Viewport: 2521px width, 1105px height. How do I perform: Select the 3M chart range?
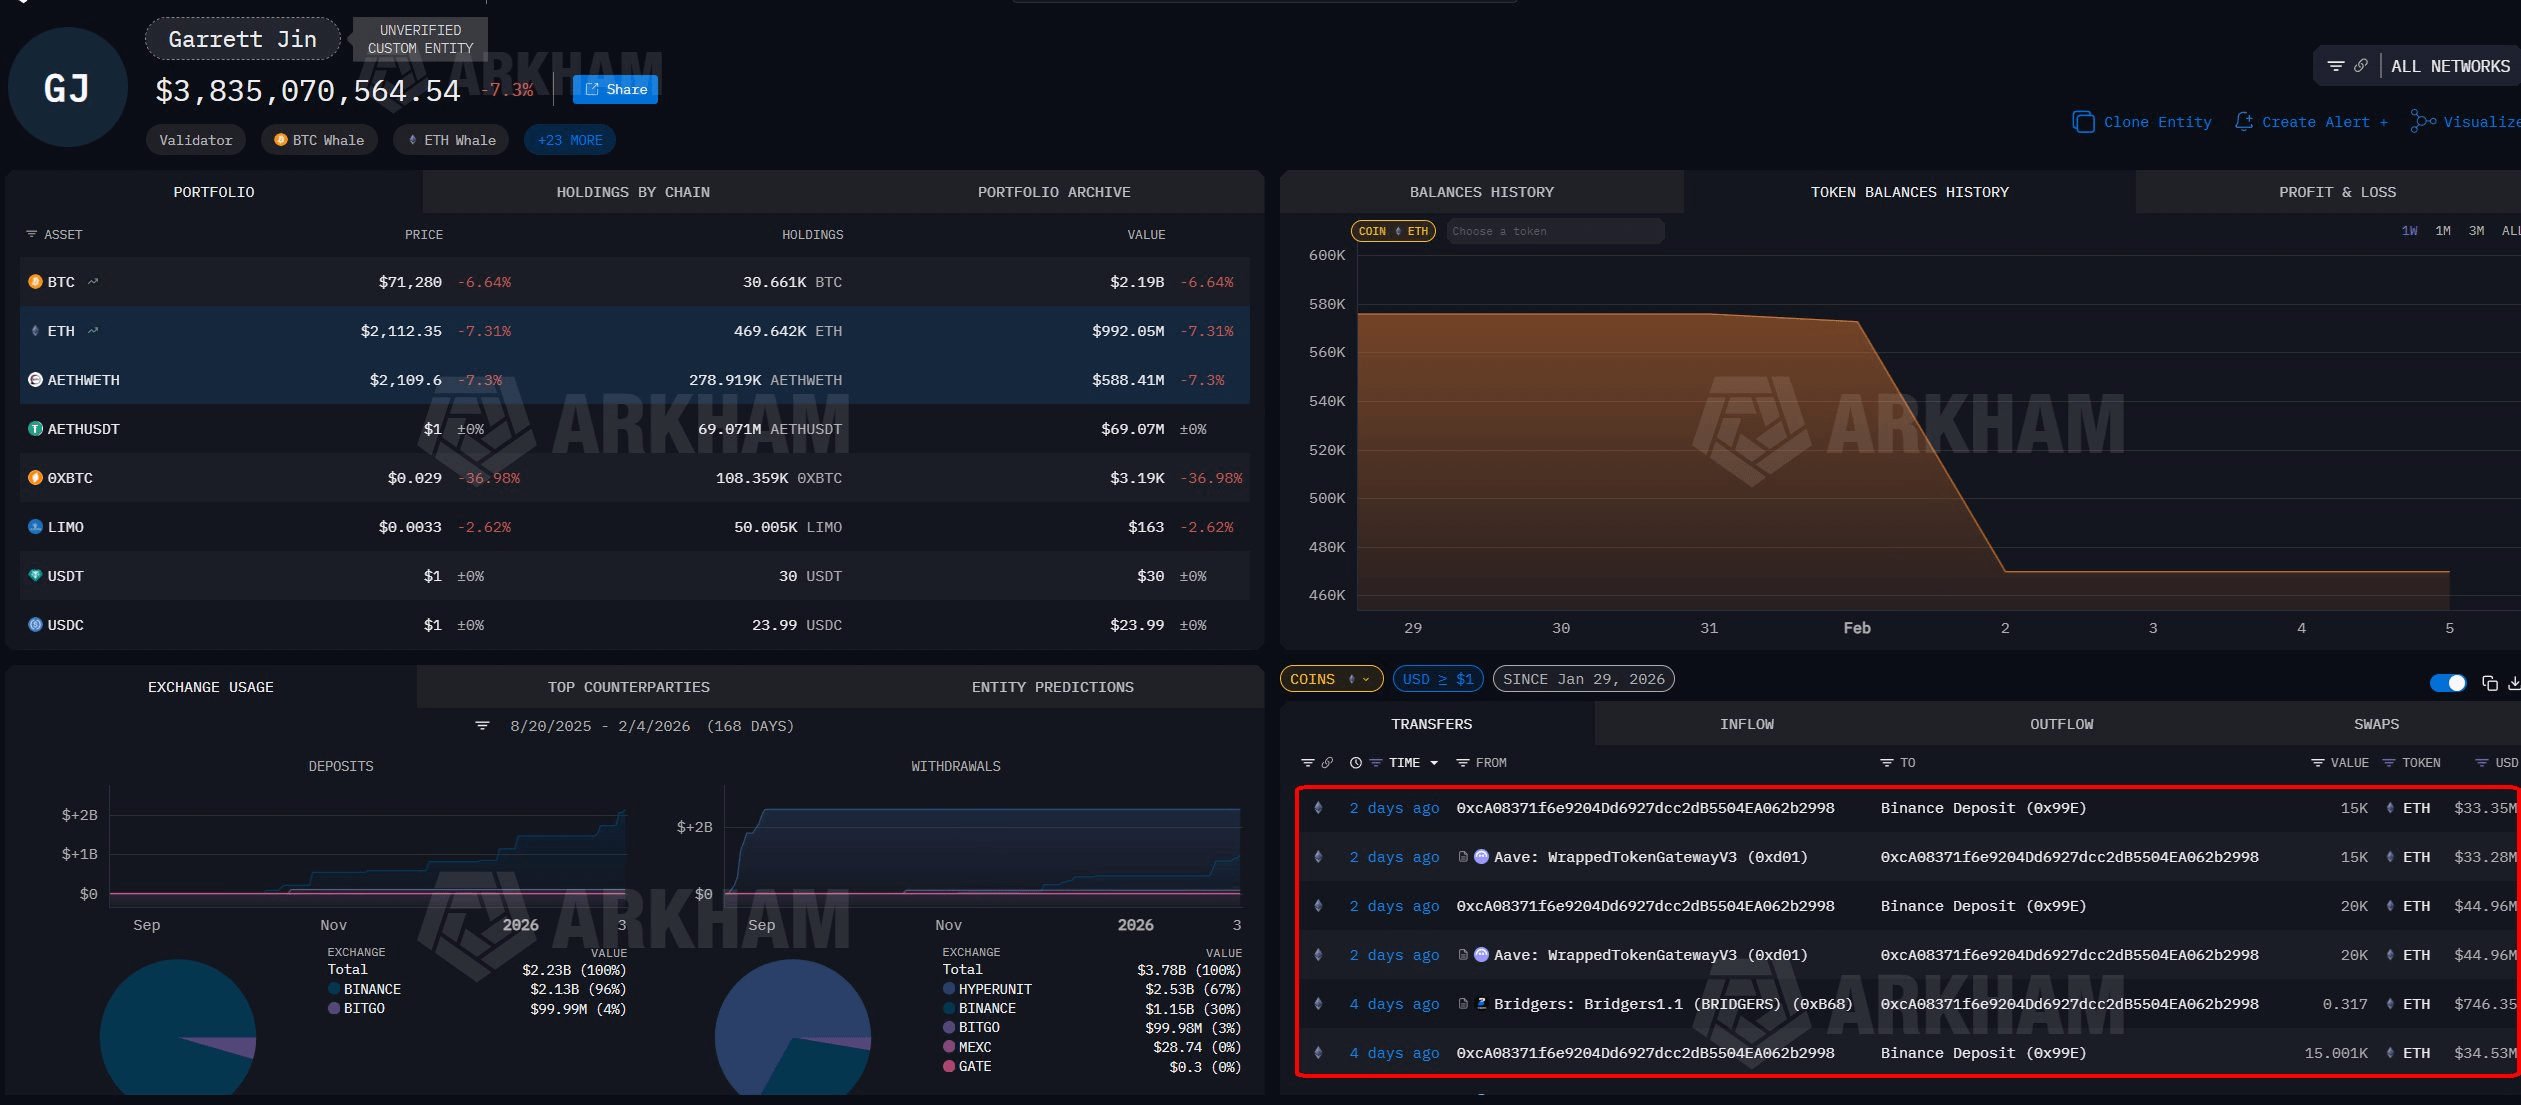pyautogui.click(x=2476, y=231)
